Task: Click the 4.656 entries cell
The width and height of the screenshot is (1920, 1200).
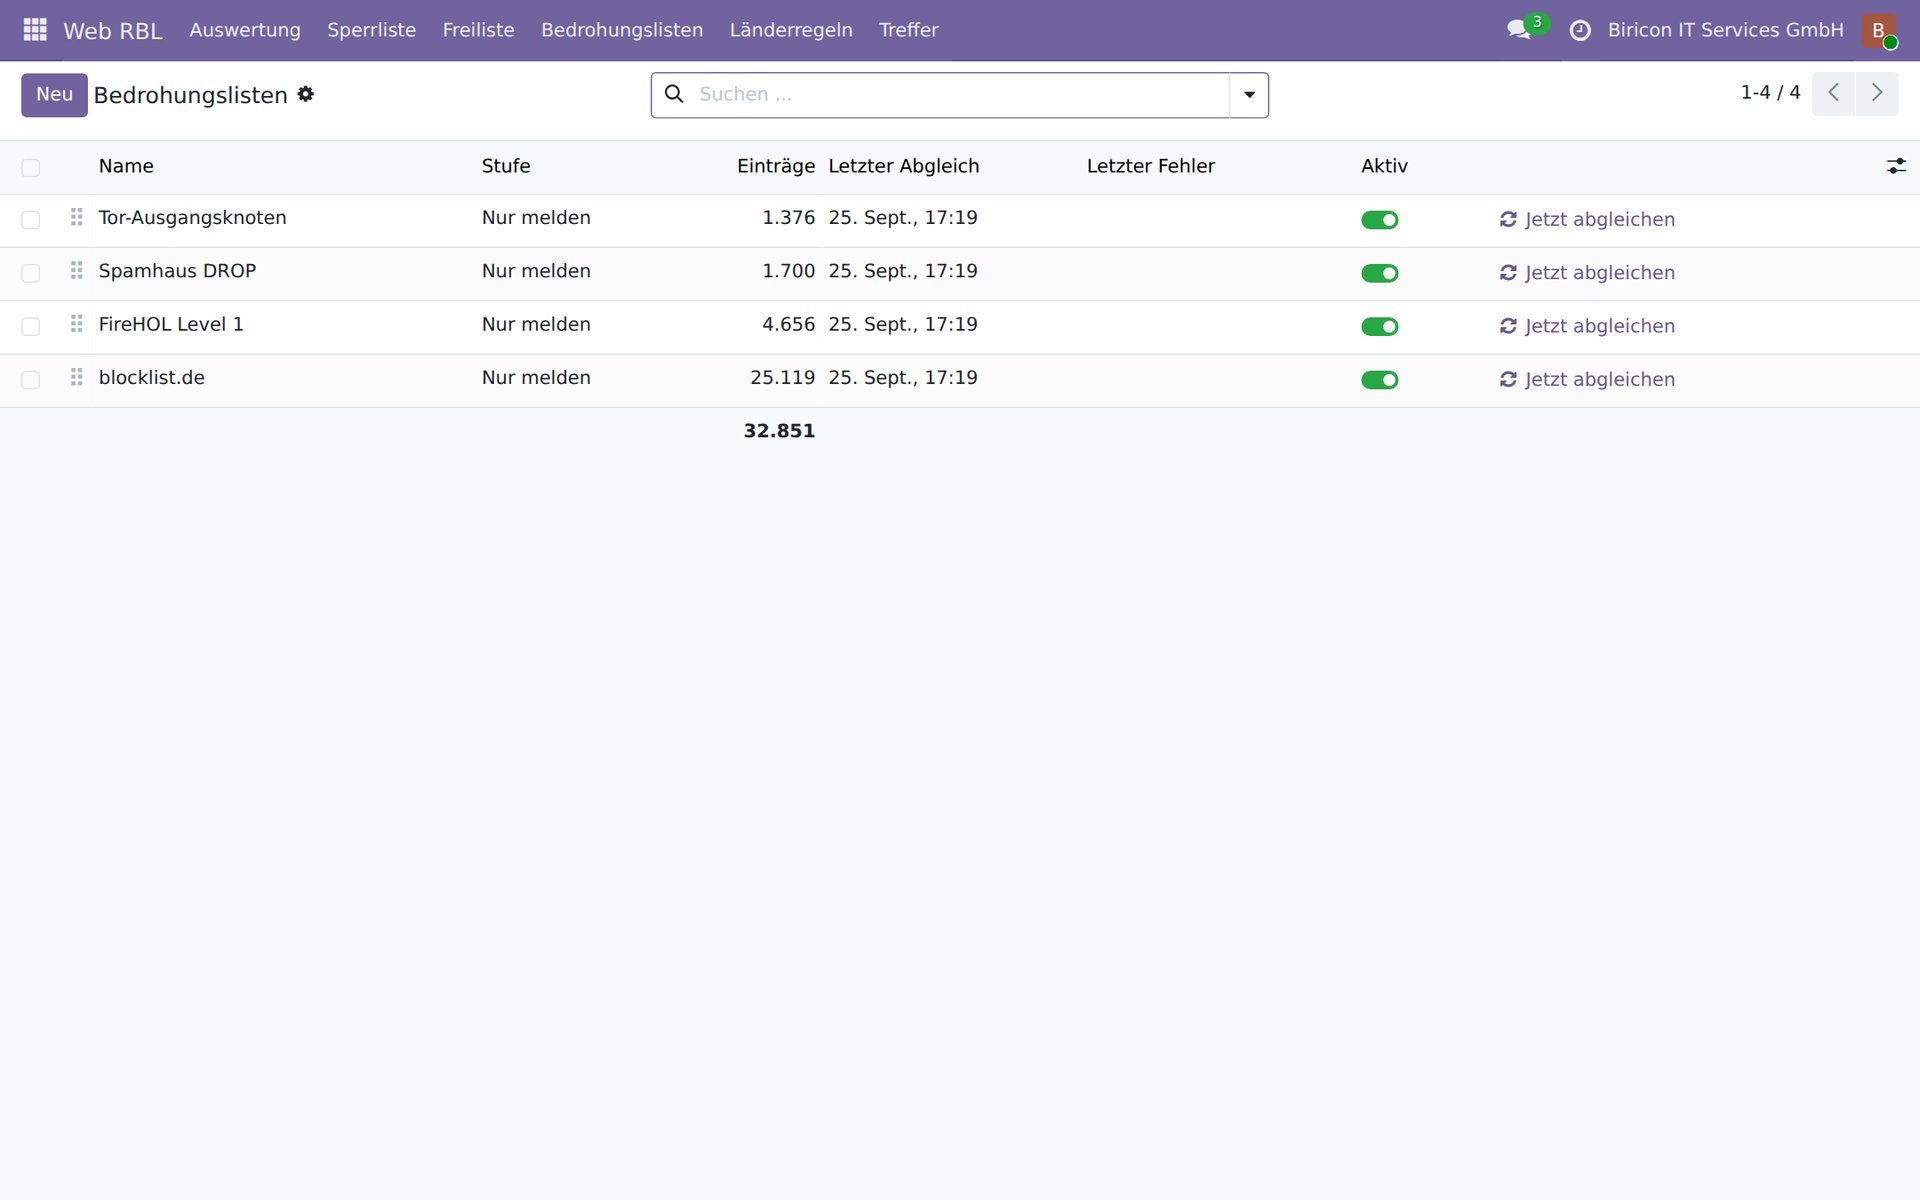Action: click(789, 324)
